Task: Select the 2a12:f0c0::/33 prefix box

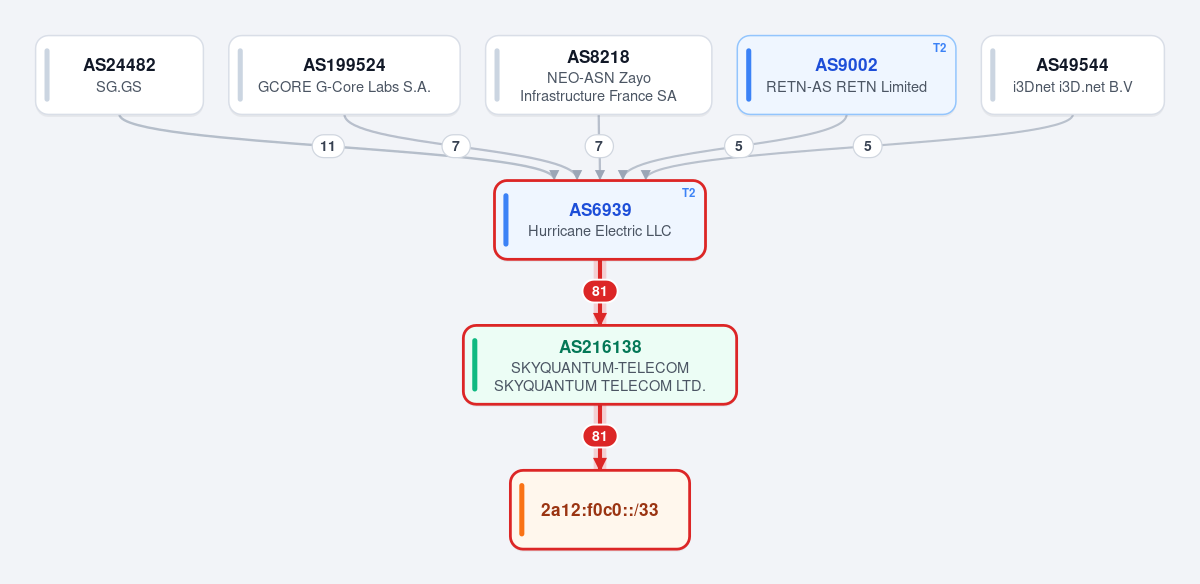Action: (600, 510)
